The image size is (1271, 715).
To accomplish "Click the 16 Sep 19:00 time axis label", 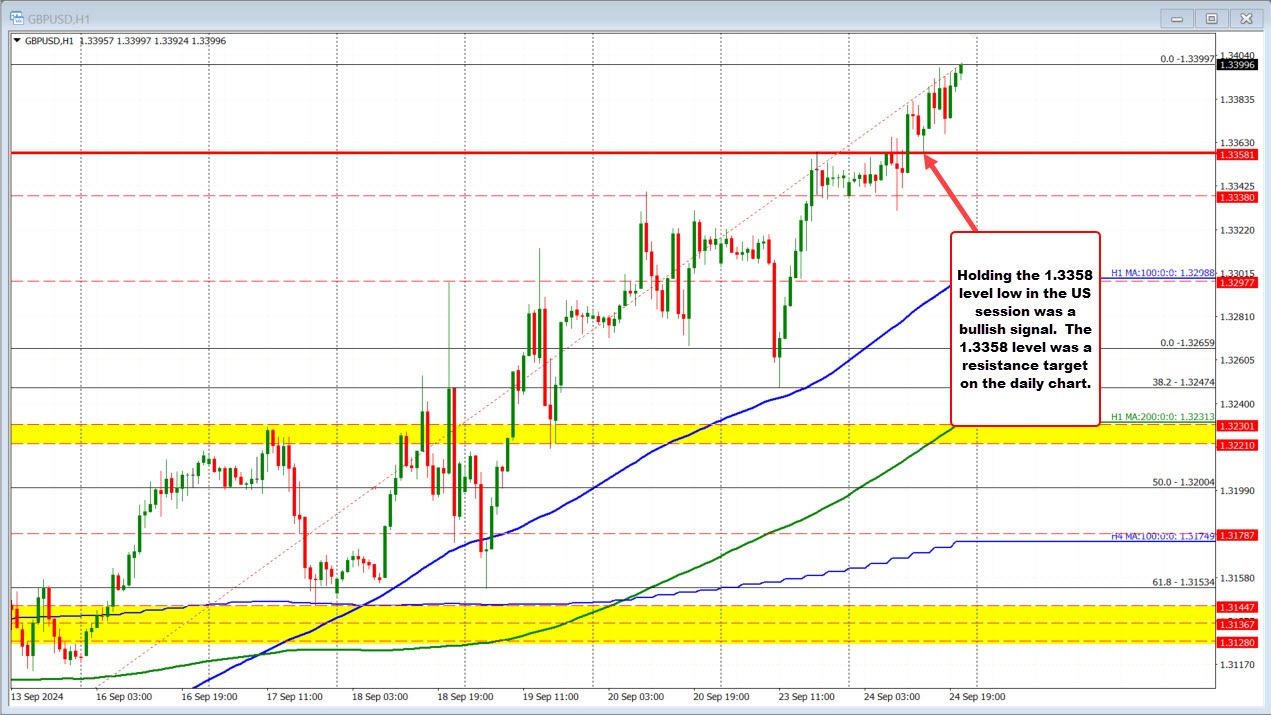I will (x=211, y=696).
